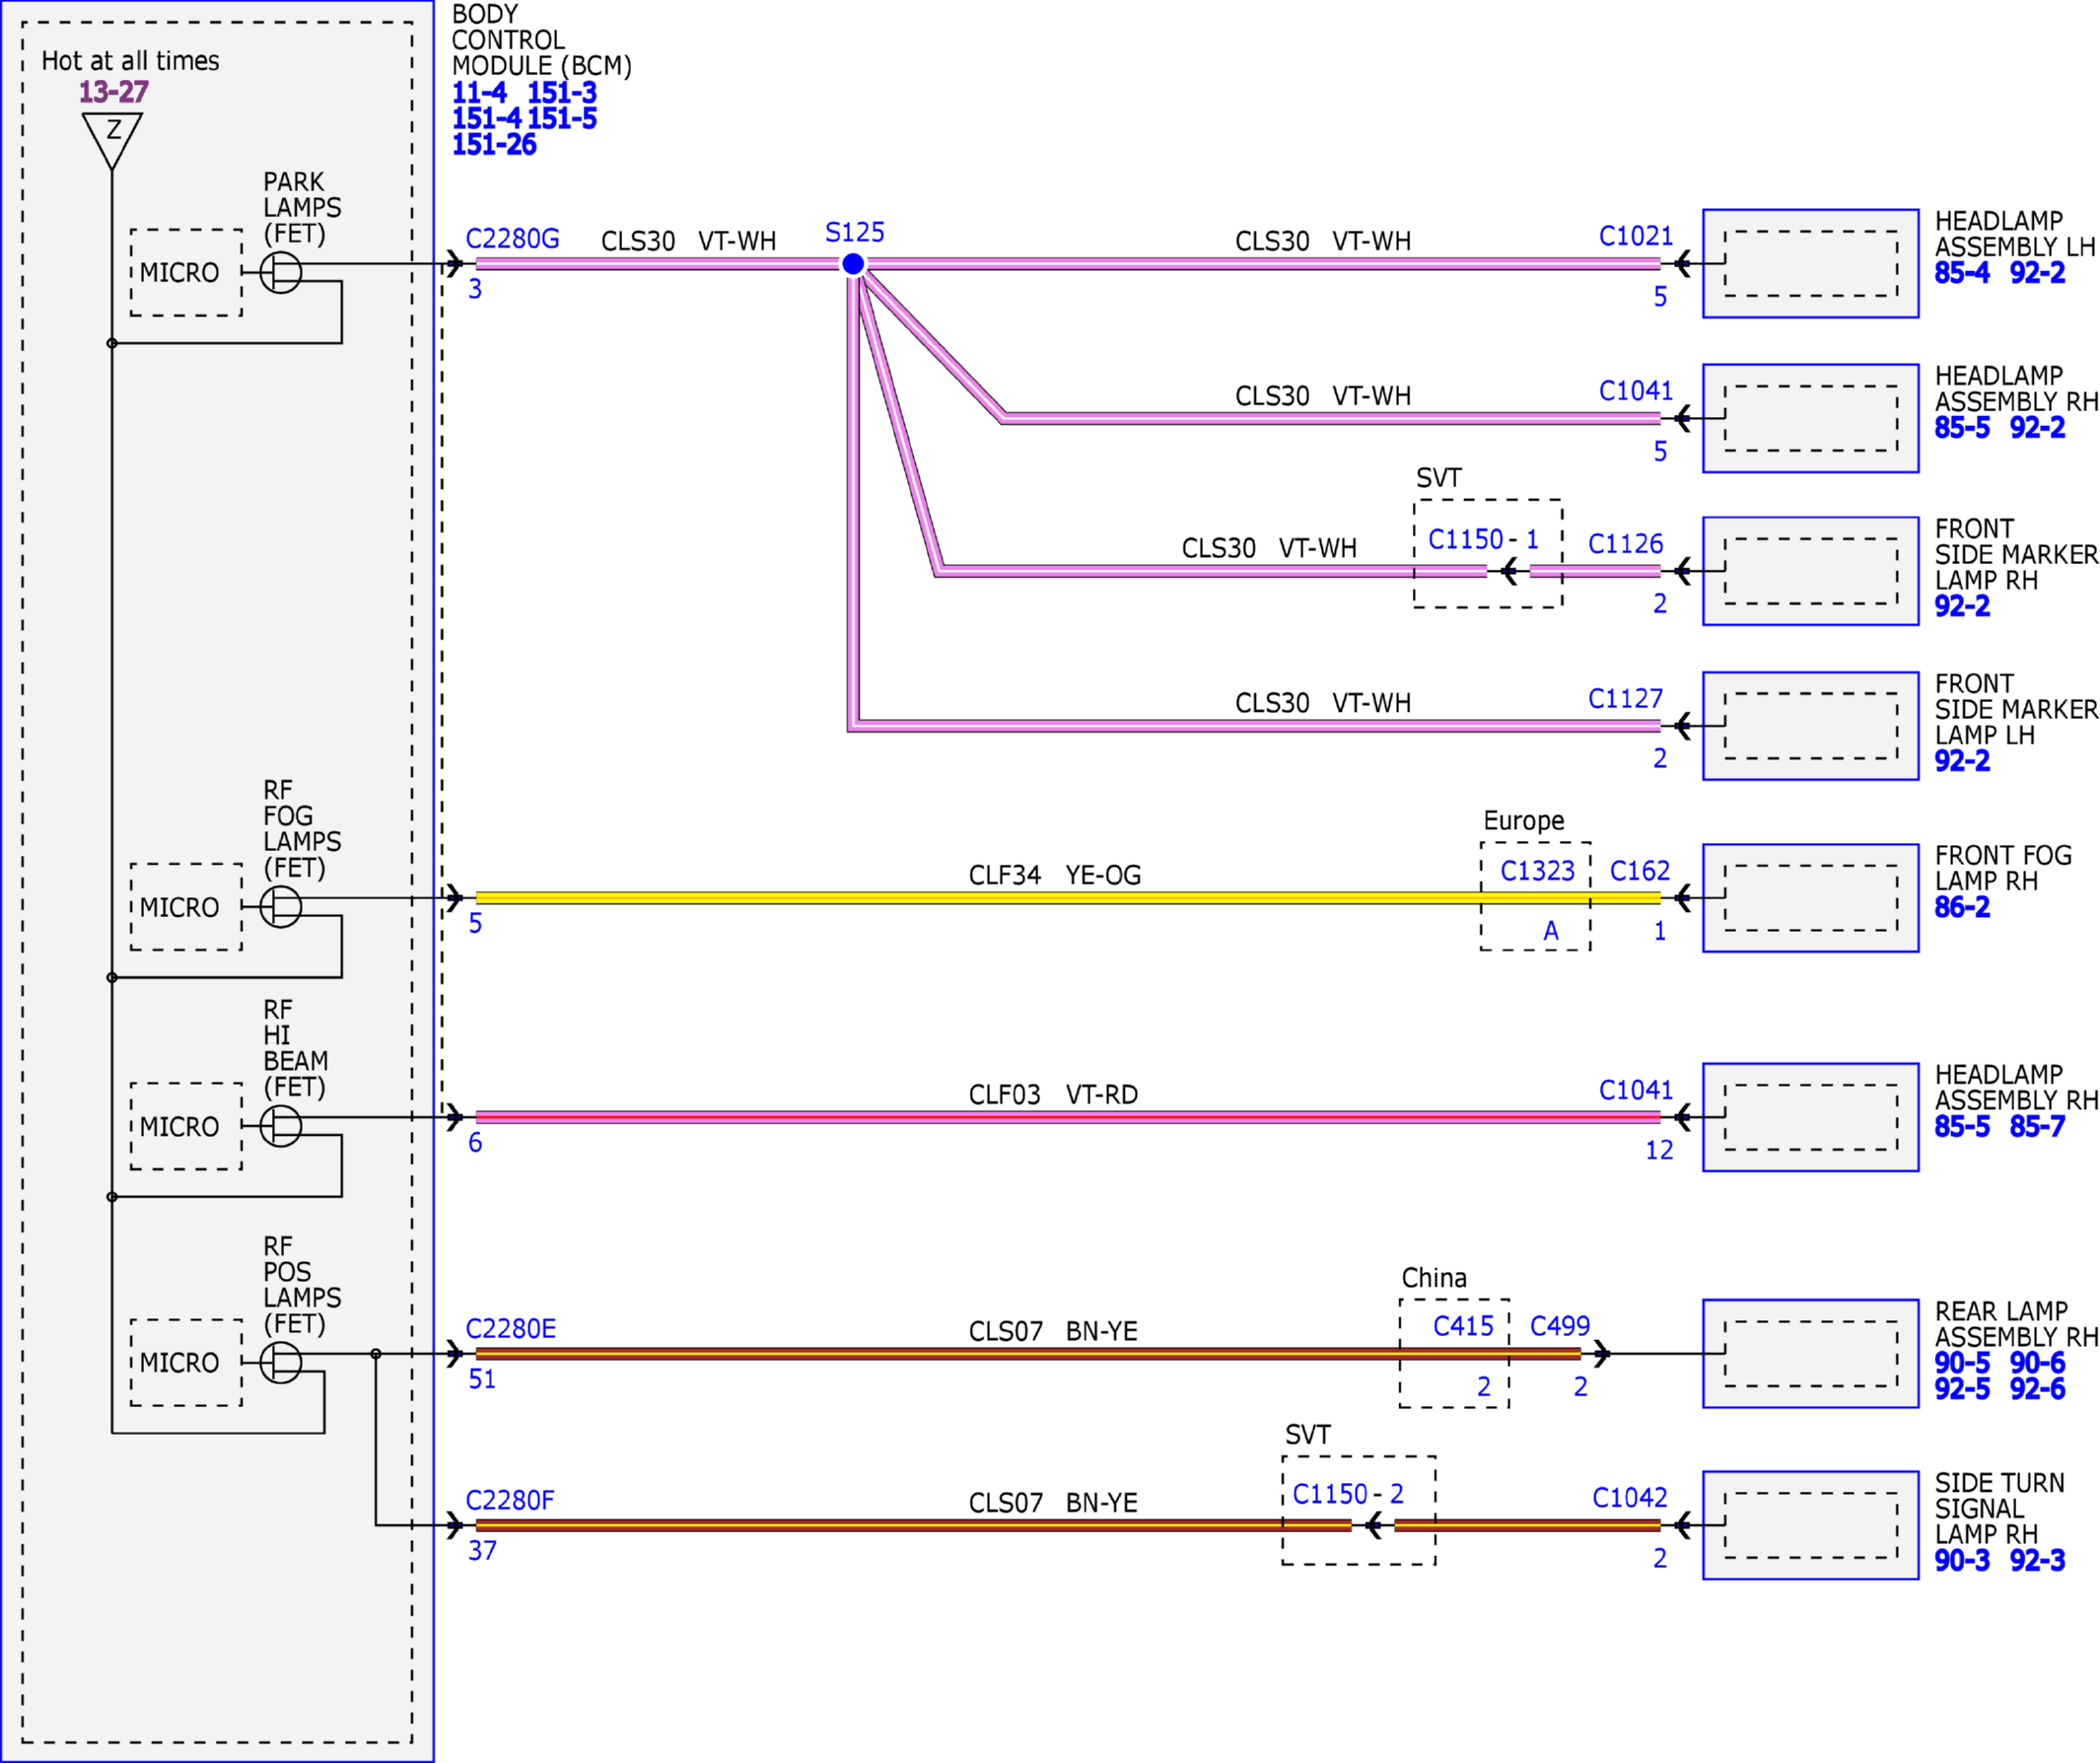Image resolution: width=2100 pixels, height=1763 pixels.
Task: Click connector label C2280G
Action: pyautogui.click(x=512, y=239)
